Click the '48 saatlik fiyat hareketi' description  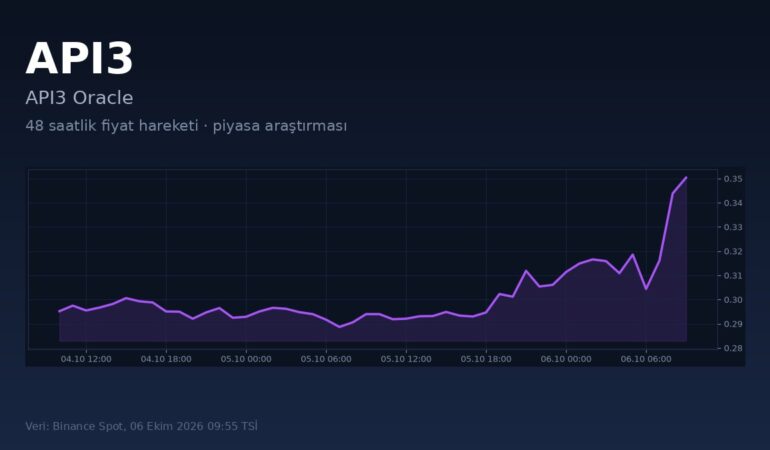point(186,126)
